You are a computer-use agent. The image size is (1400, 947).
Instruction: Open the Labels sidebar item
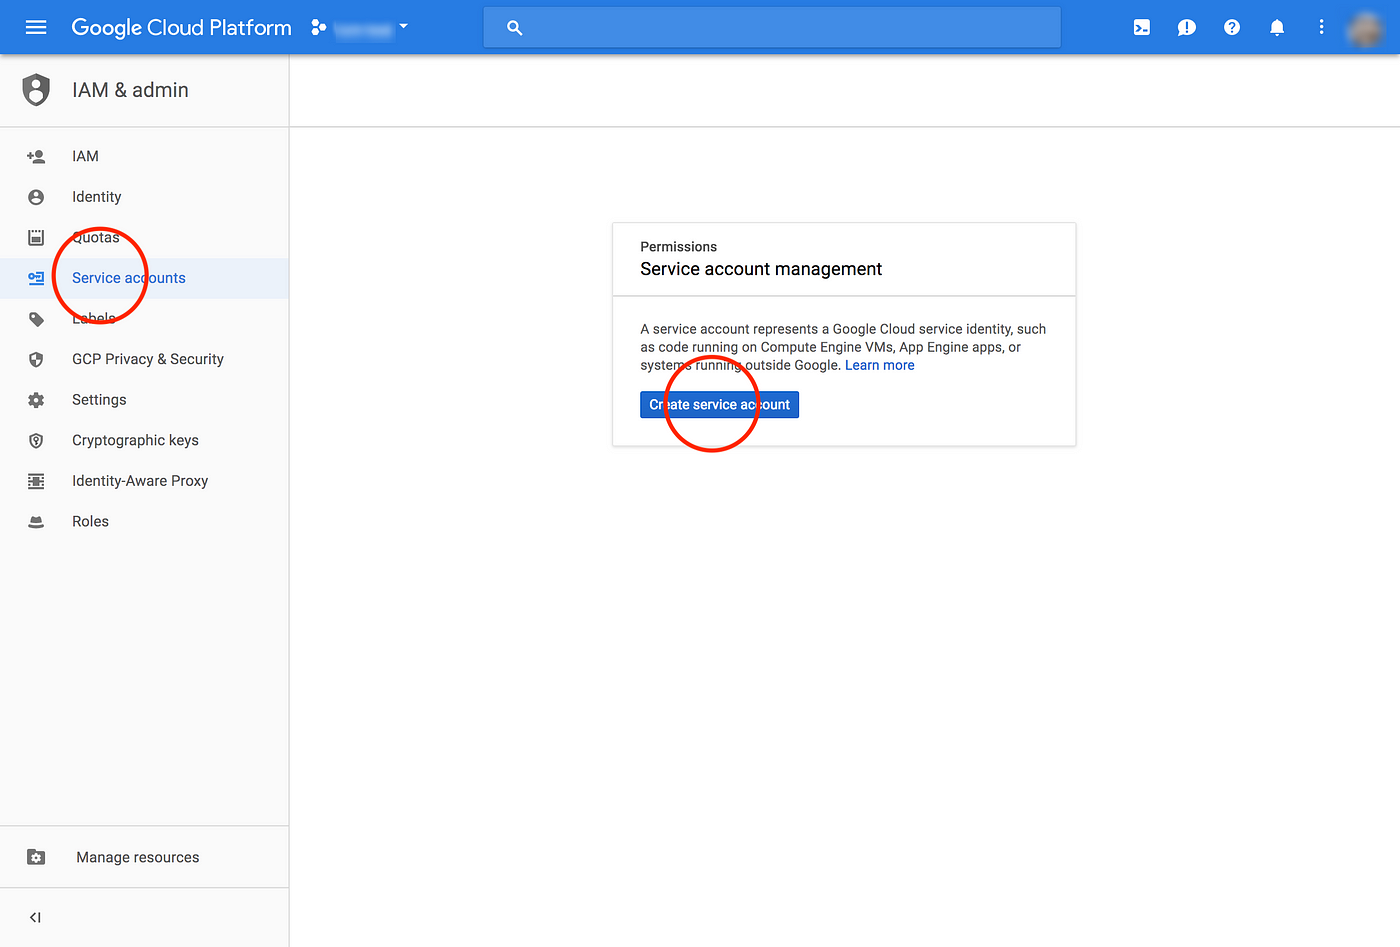click(144, 319)
